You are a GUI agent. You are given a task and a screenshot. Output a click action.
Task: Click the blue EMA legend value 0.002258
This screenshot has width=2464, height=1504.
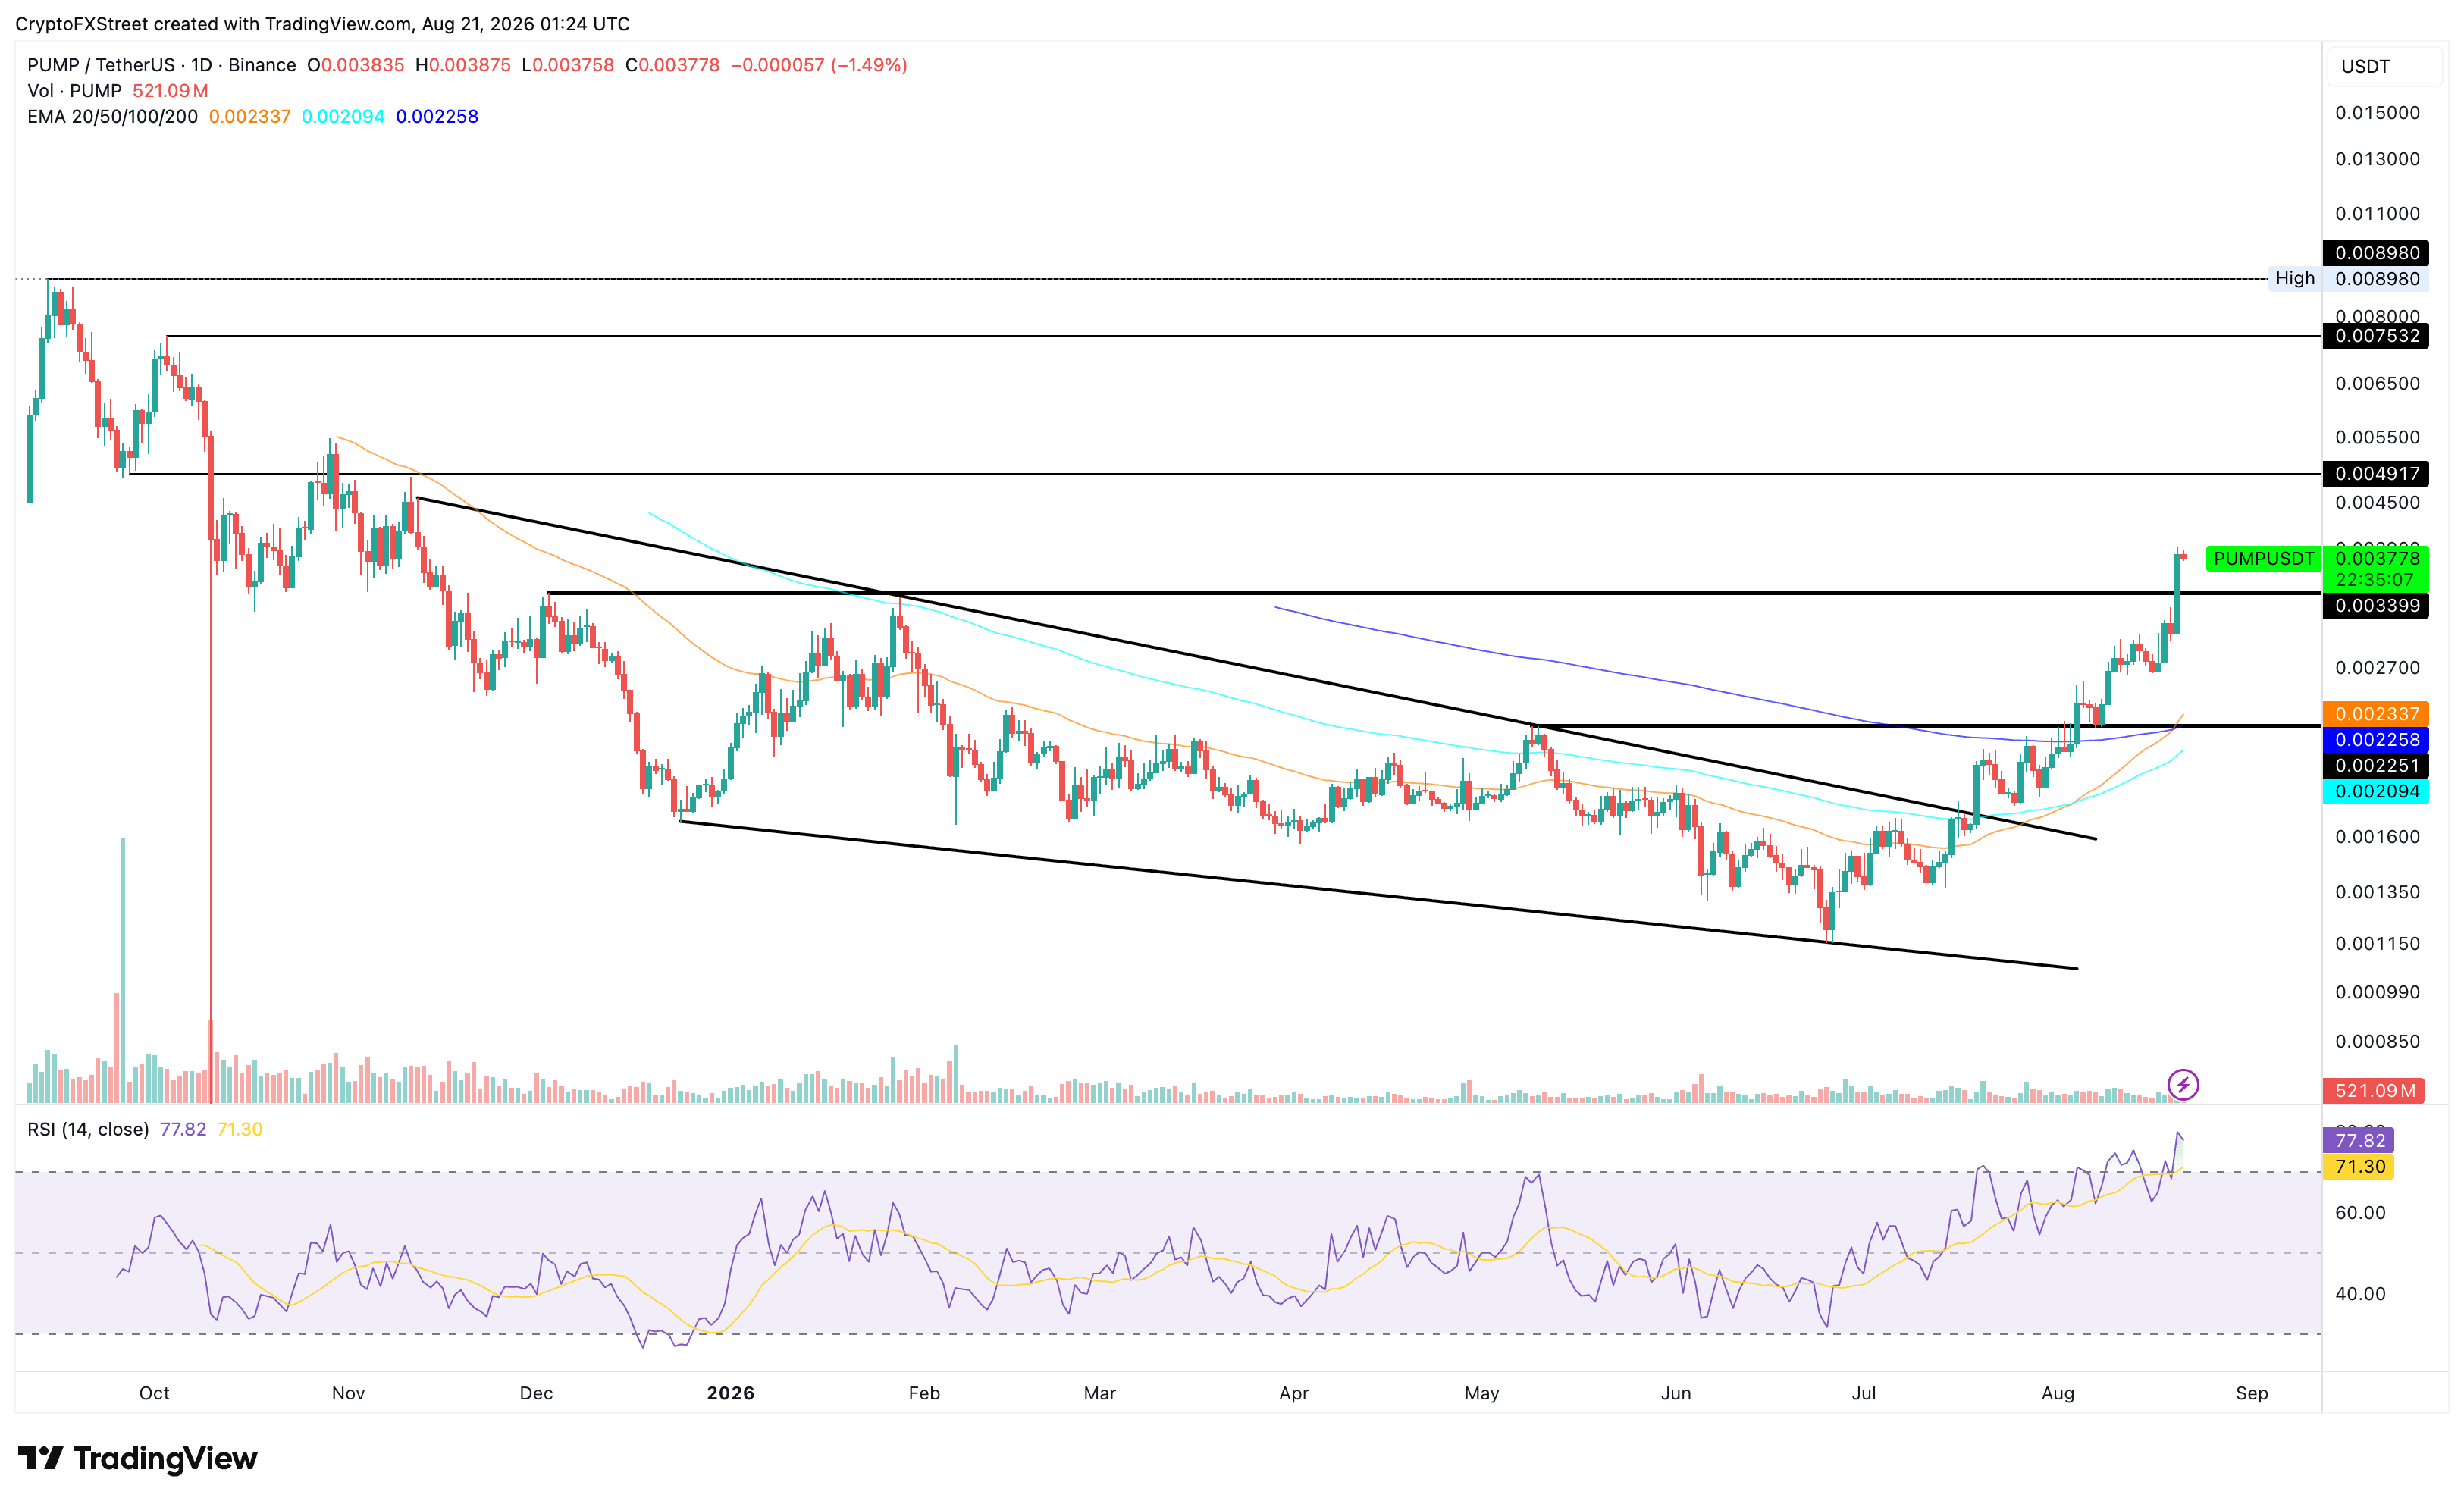[x=437, y=117]
